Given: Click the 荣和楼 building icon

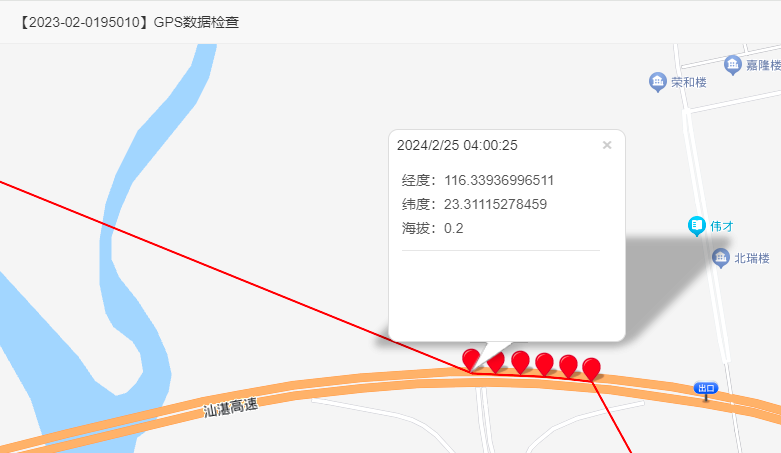Looking at the screenshot, I should click(658, 81).
